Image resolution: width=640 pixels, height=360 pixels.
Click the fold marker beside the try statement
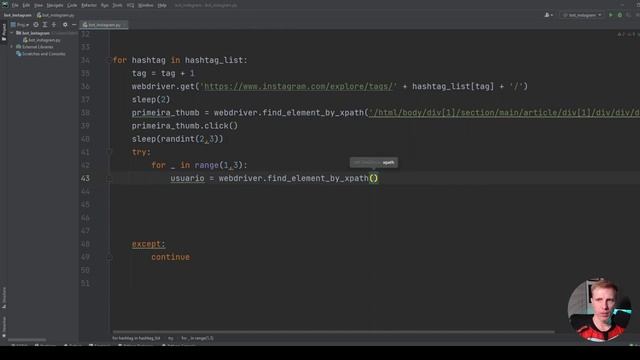[x=109, y=152]
